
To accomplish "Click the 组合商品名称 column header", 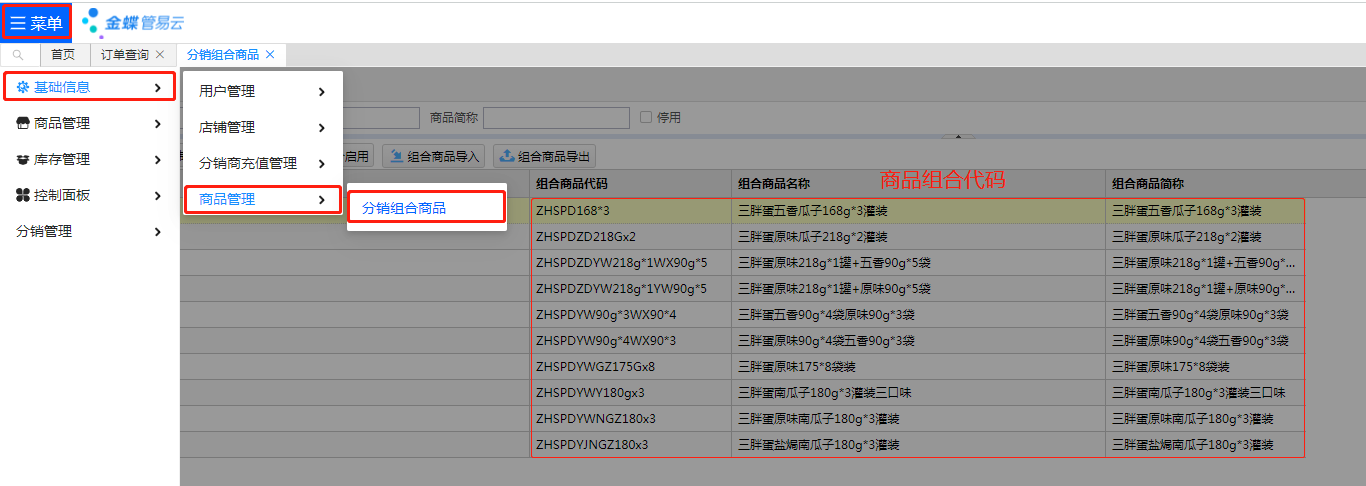I will (x=773, y=184).
